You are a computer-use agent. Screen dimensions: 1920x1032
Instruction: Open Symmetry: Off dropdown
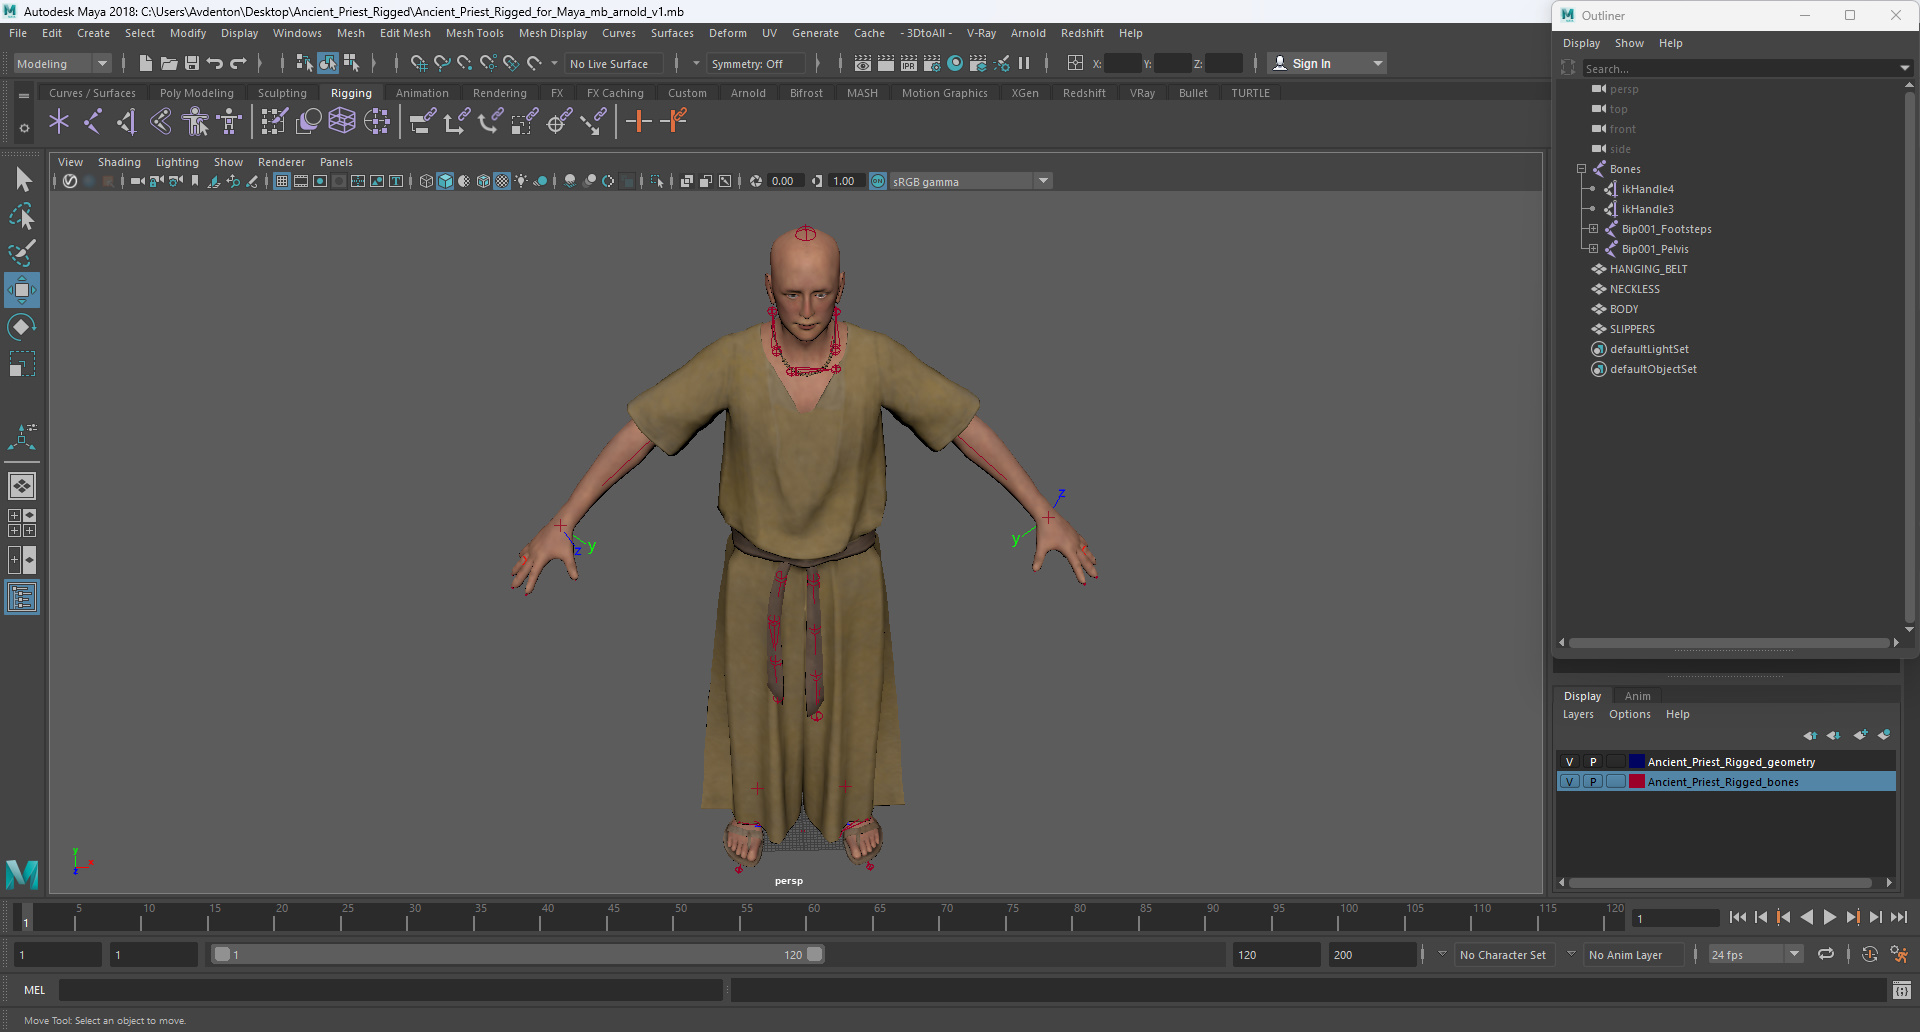tap(756, 64)
